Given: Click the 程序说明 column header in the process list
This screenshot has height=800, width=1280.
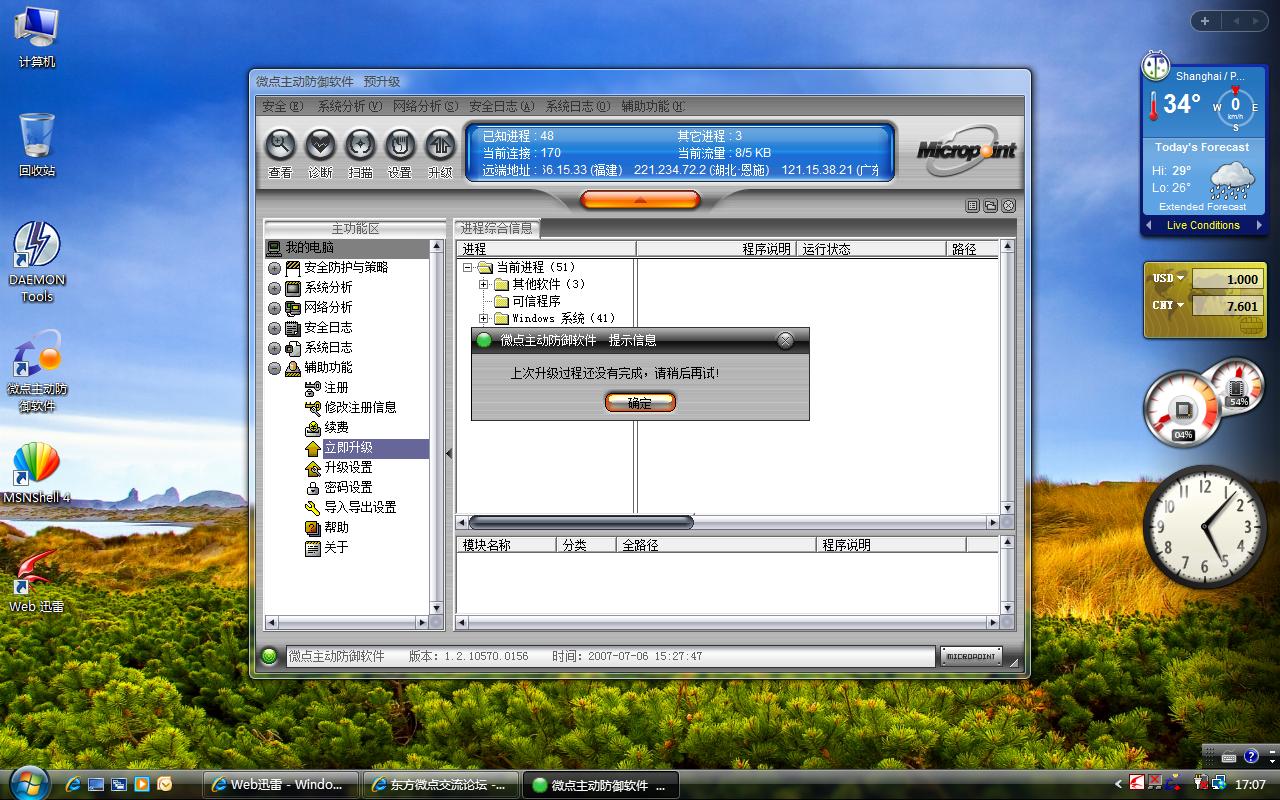Looking at the screenshot, I should click(716, 249).
